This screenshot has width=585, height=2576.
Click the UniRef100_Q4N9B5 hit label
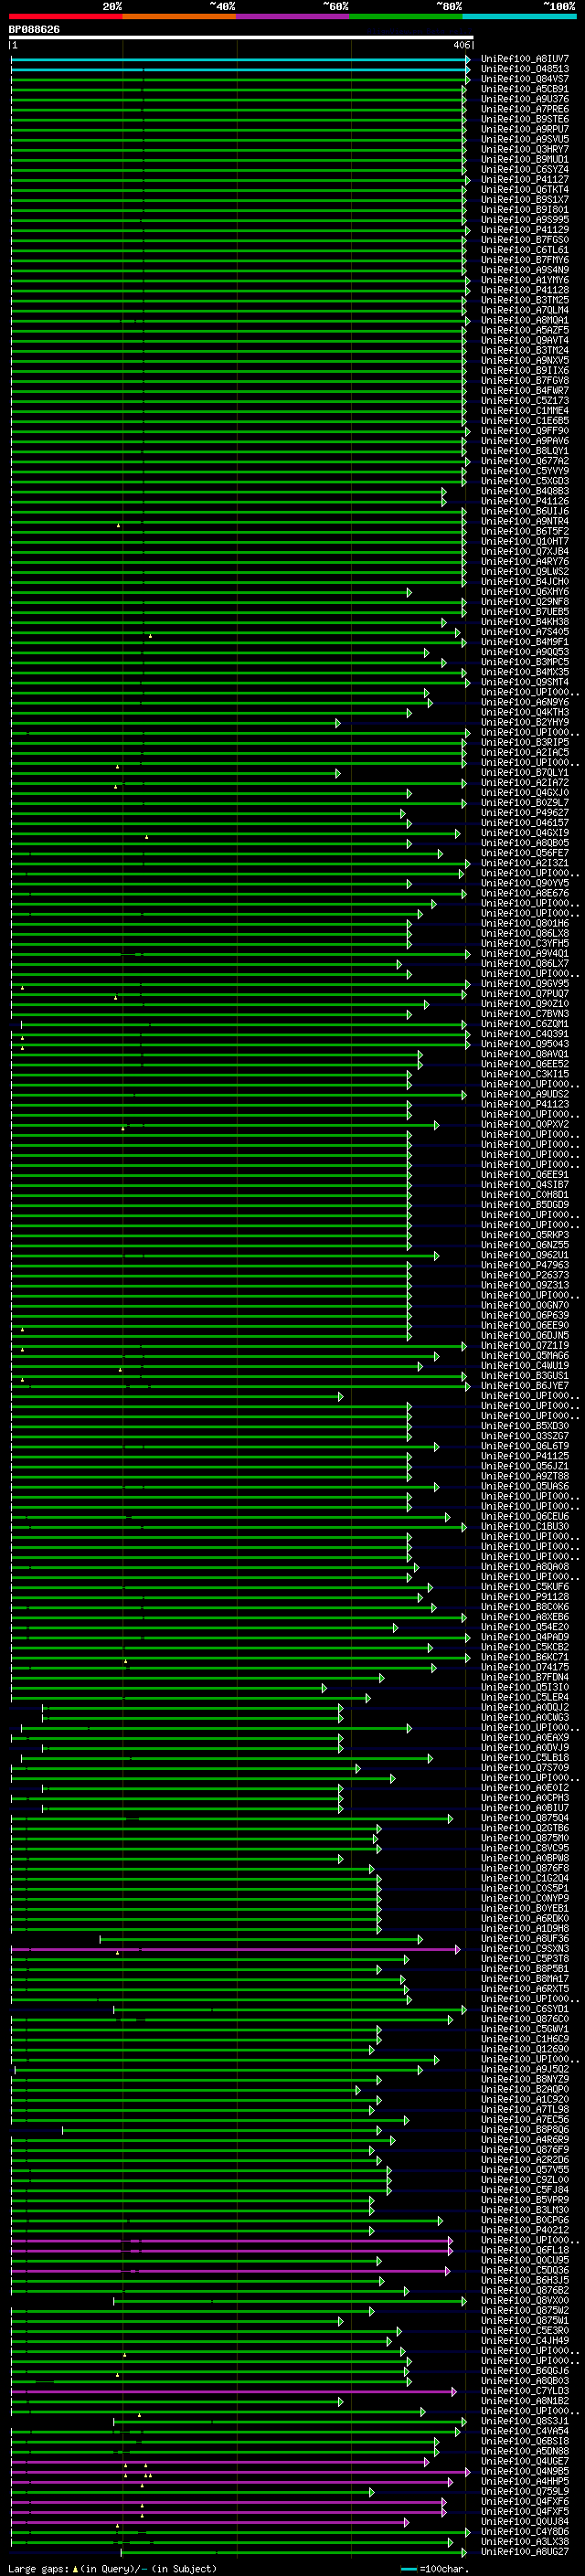(525, 2471)
